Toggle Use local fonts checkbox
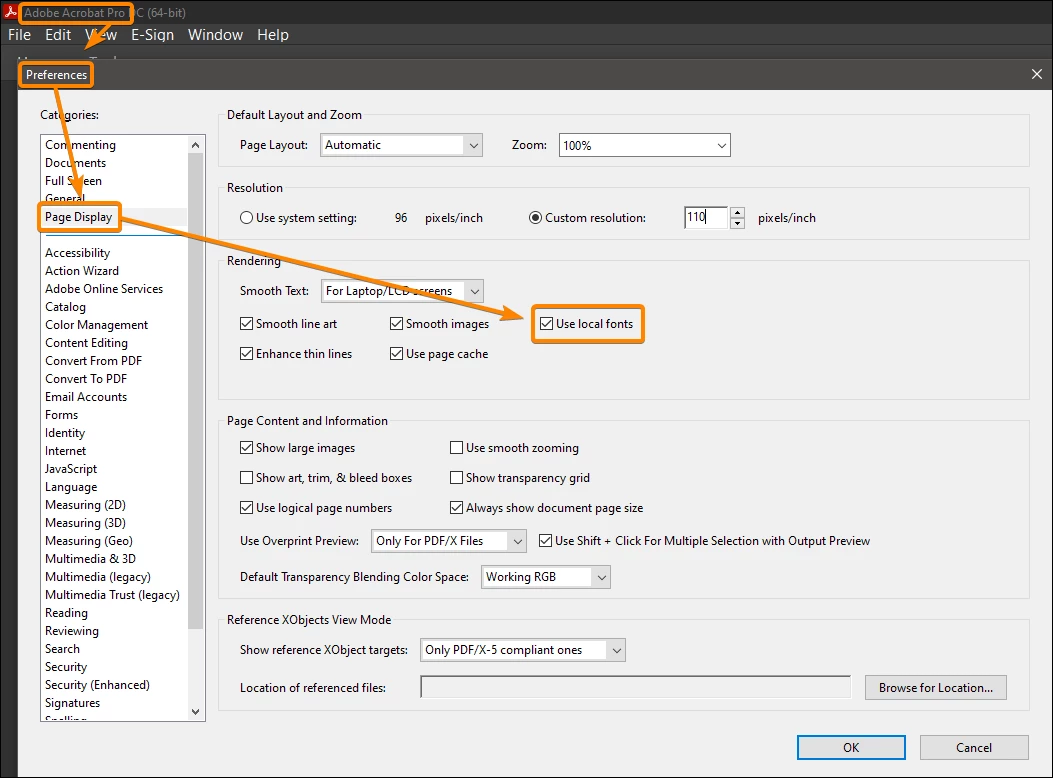Screen dimensions: 1053x778 pyautogui.click(x=547, y=324)
